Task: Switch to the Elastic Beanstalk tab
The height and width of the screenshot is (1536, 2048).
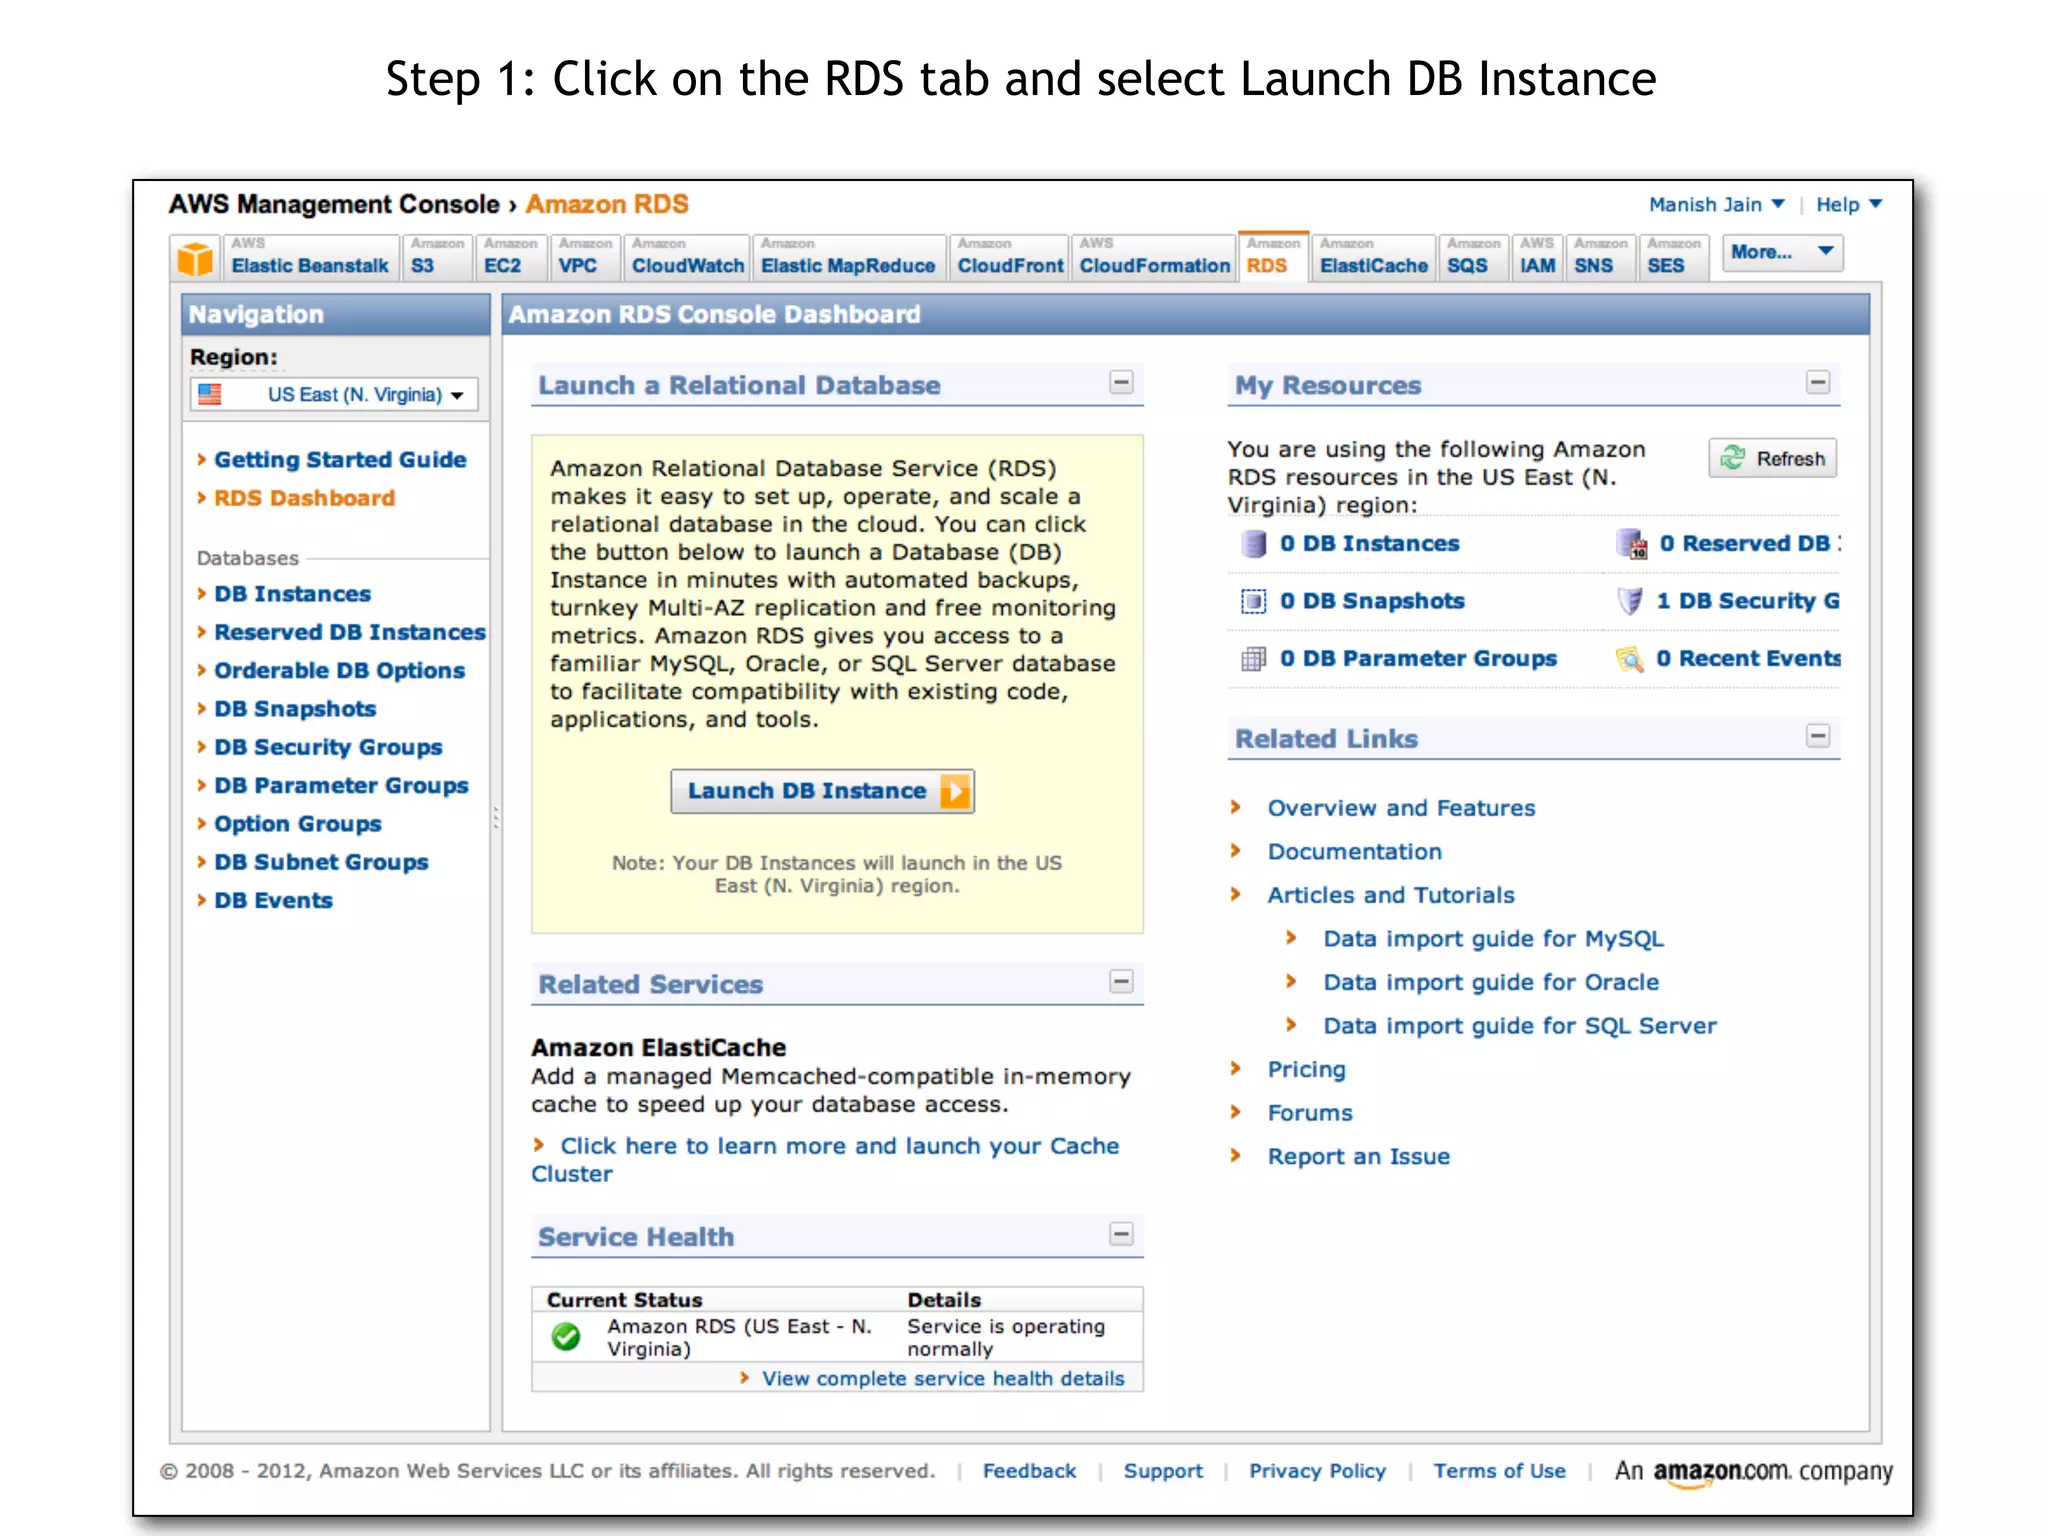Action: click(x=310, y=257)
